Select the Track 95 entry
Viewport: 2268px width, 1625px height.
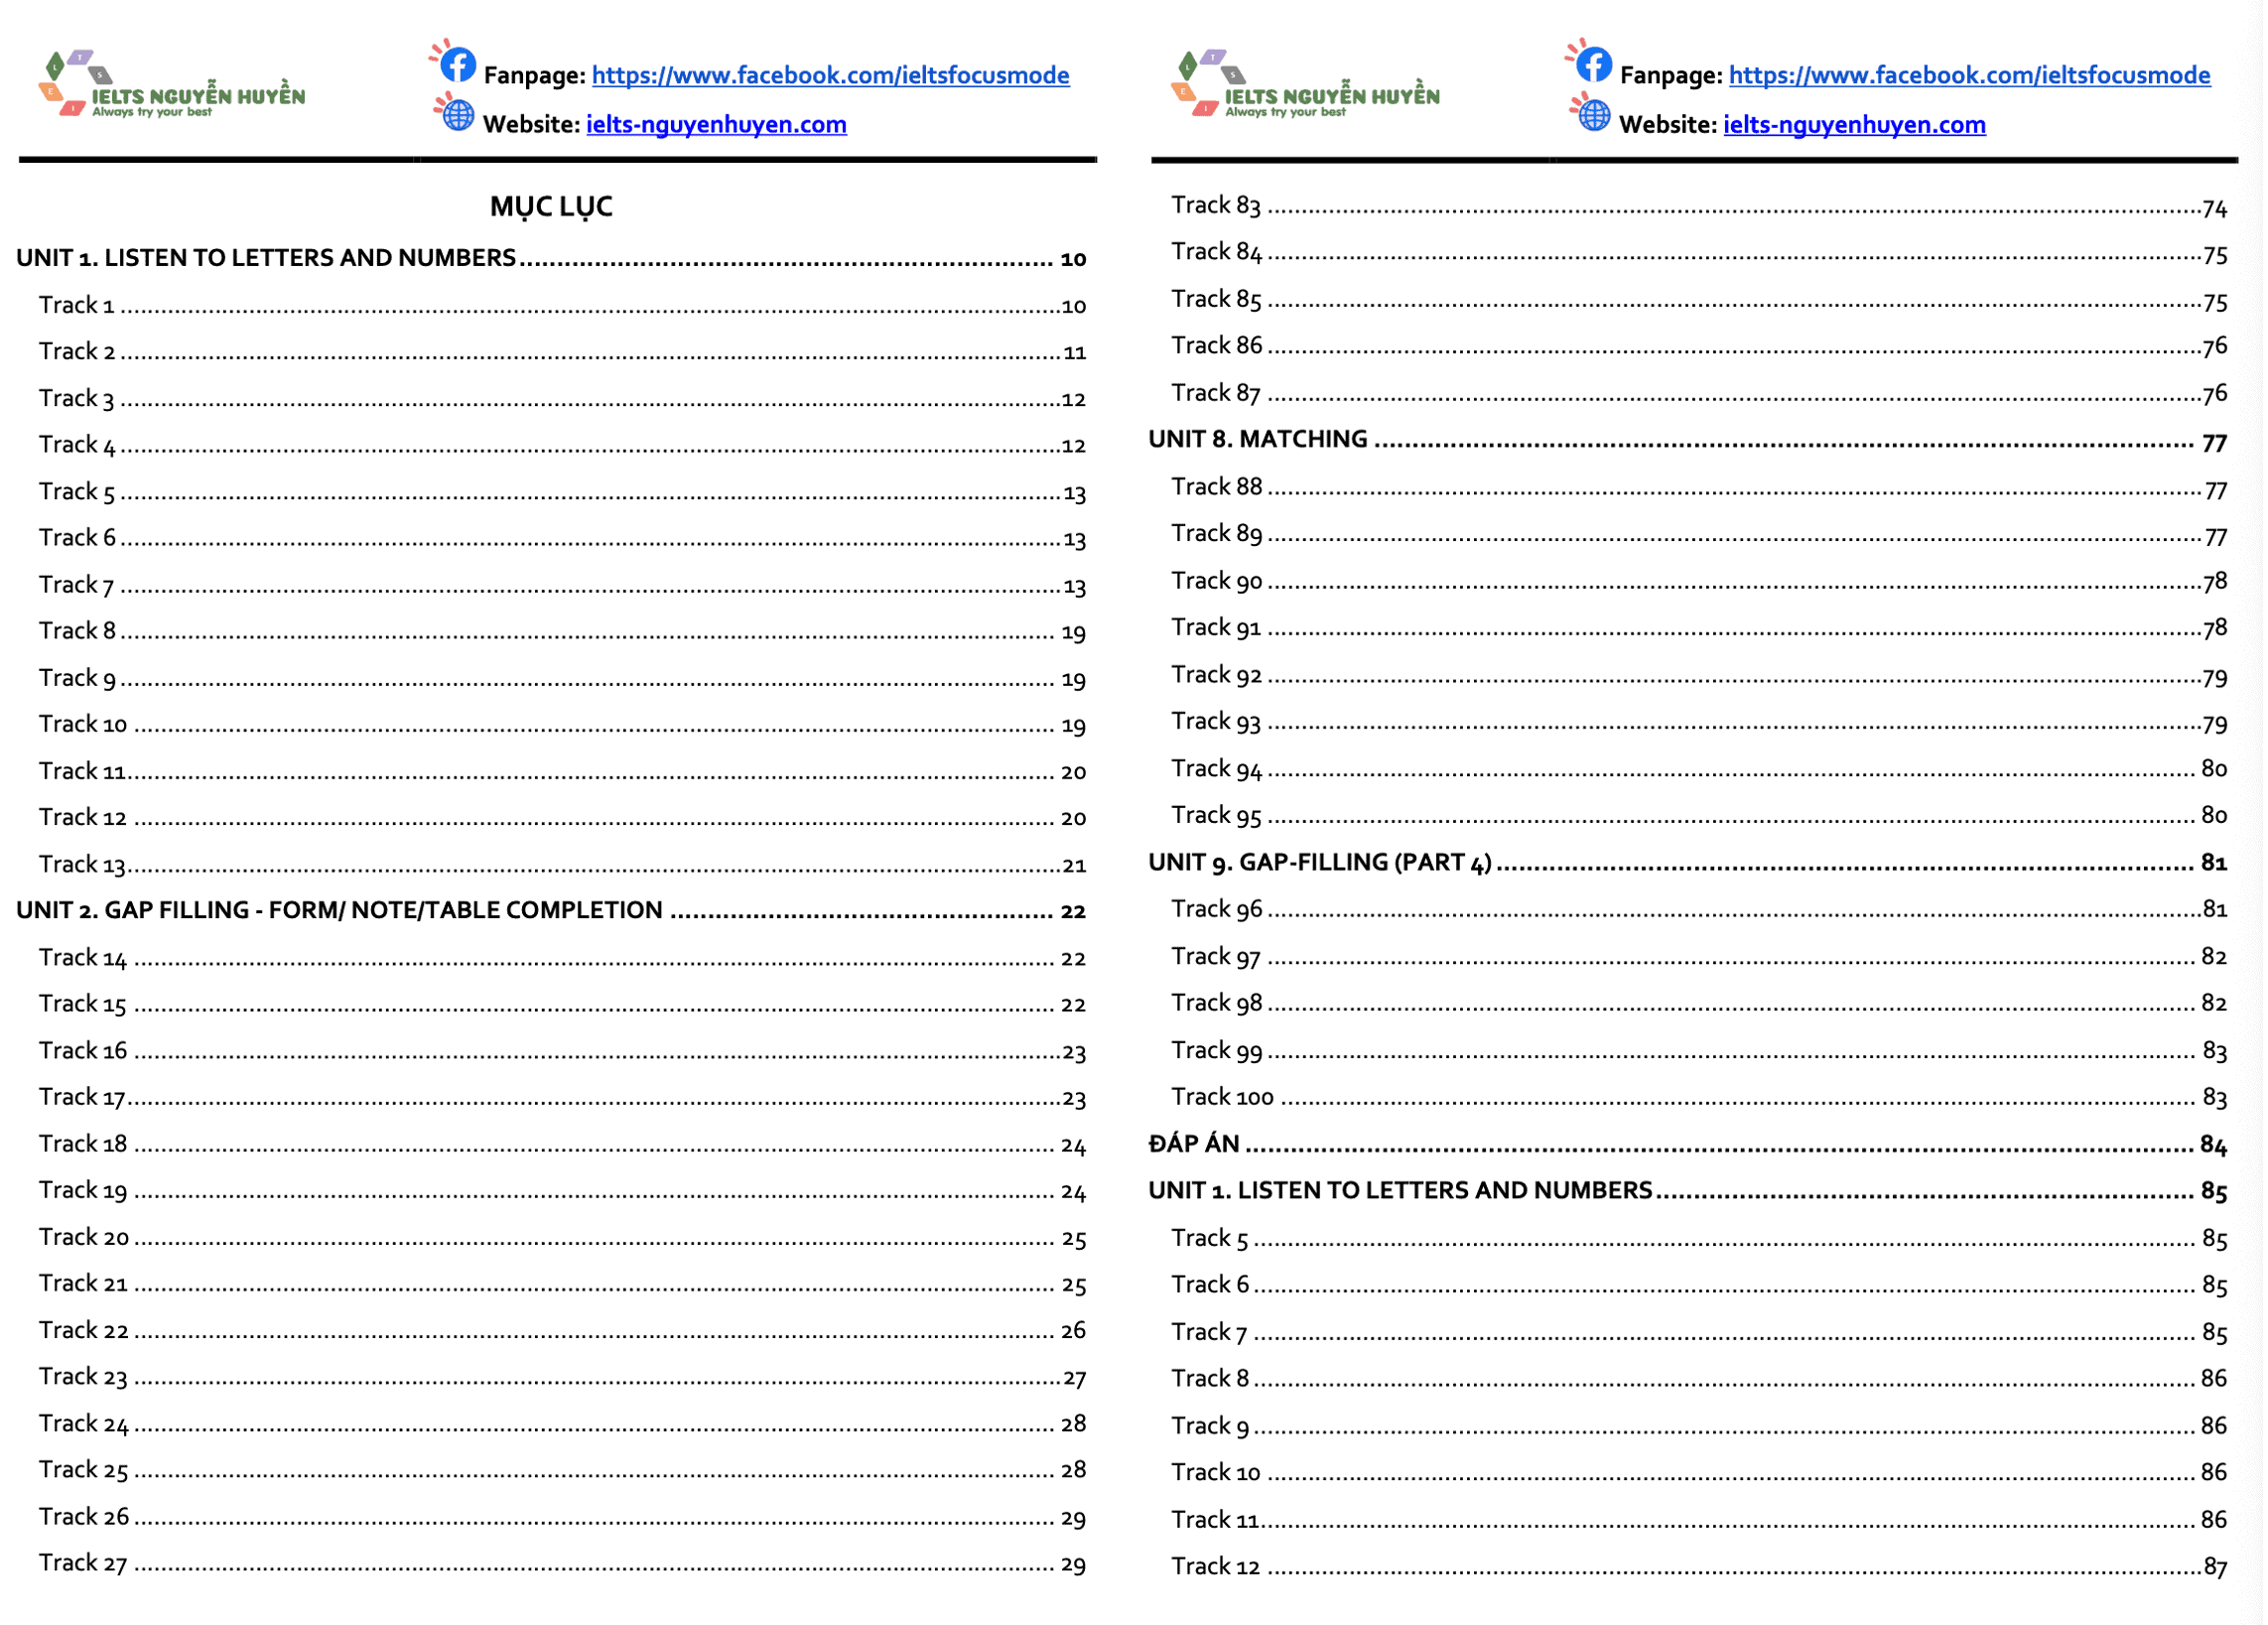(1699, 815)
